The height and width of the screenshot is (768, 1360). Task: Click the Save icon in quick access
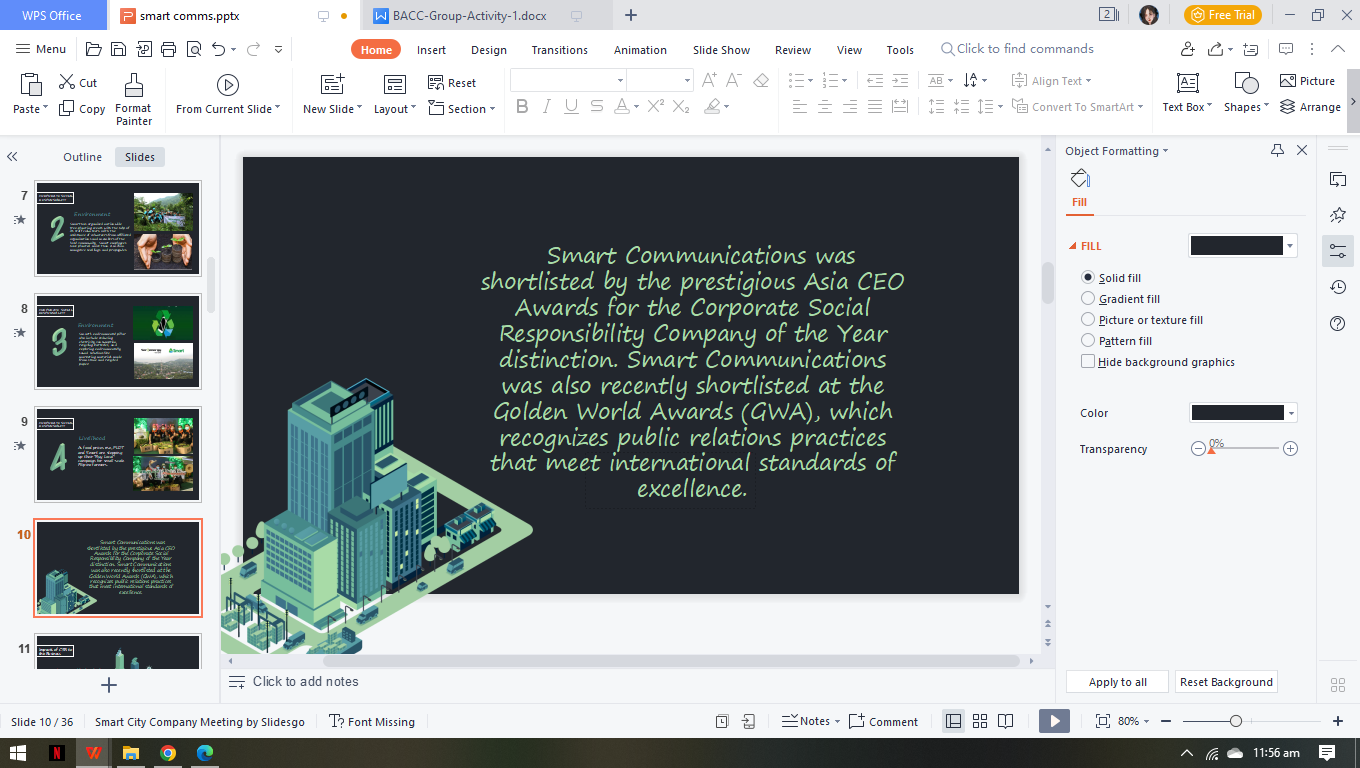[x=118, y=49]
